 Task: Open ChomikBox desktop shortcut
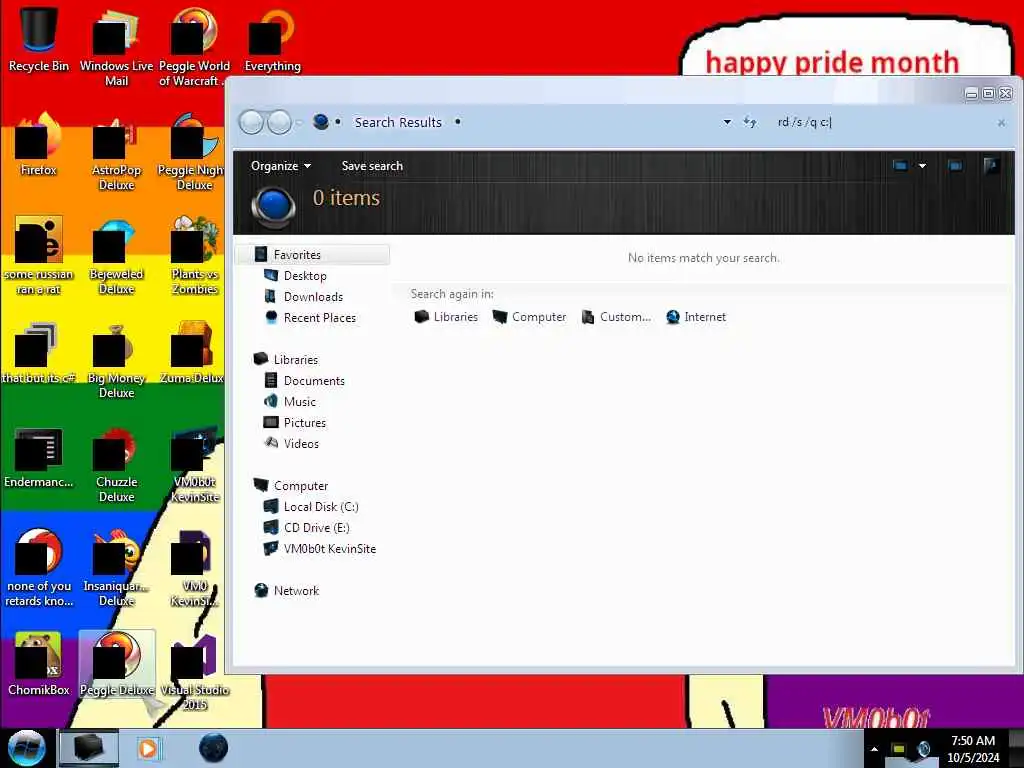[39, 664]
